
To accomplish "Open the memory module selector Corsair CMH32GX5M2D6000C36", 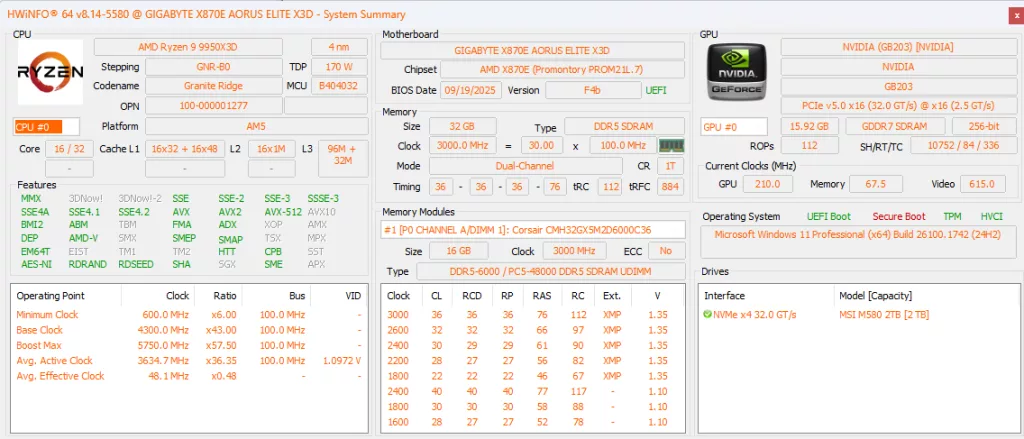I will [x=533, y=229].
